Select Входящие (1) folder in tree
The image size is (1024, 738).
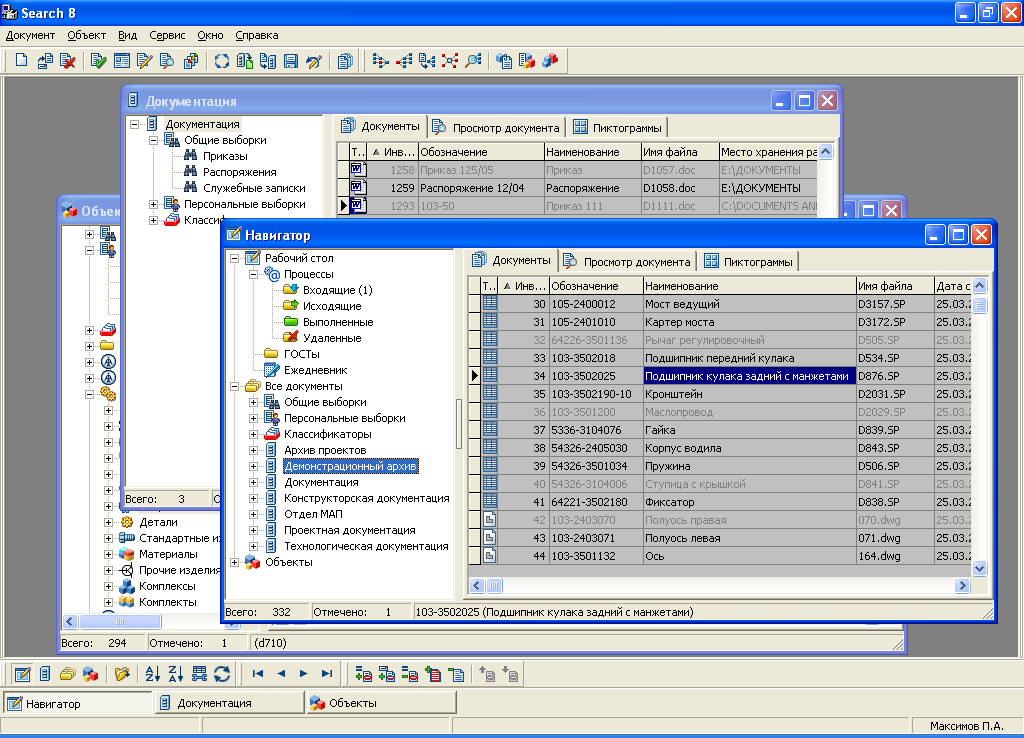tap(337, 290)
